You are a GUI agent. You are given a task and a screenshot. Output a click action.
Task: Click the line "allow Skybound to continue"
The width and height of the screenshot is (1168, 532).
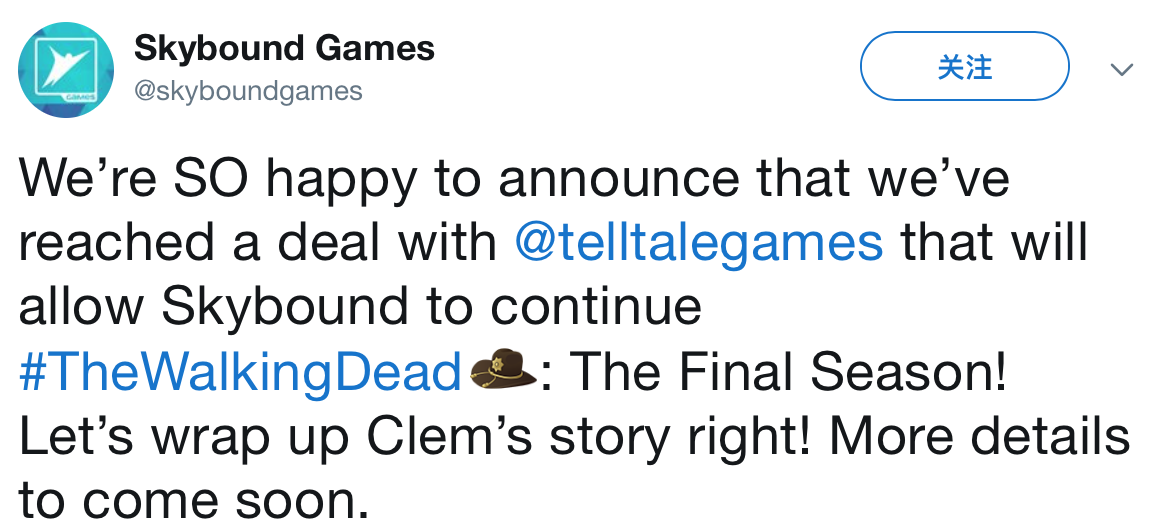(360, 307)
